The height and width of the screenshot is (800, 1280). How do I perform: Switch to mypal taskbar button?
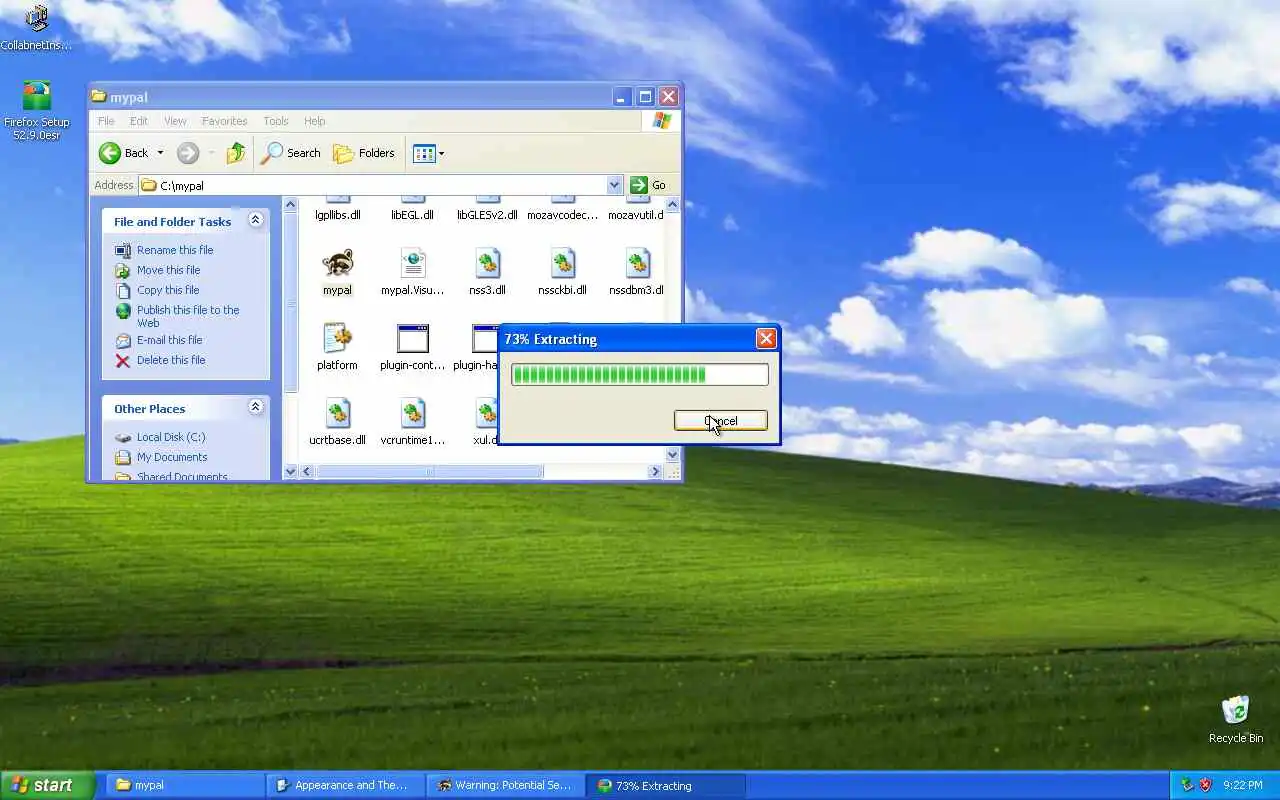pyautogui.click(x=184, y=785)
